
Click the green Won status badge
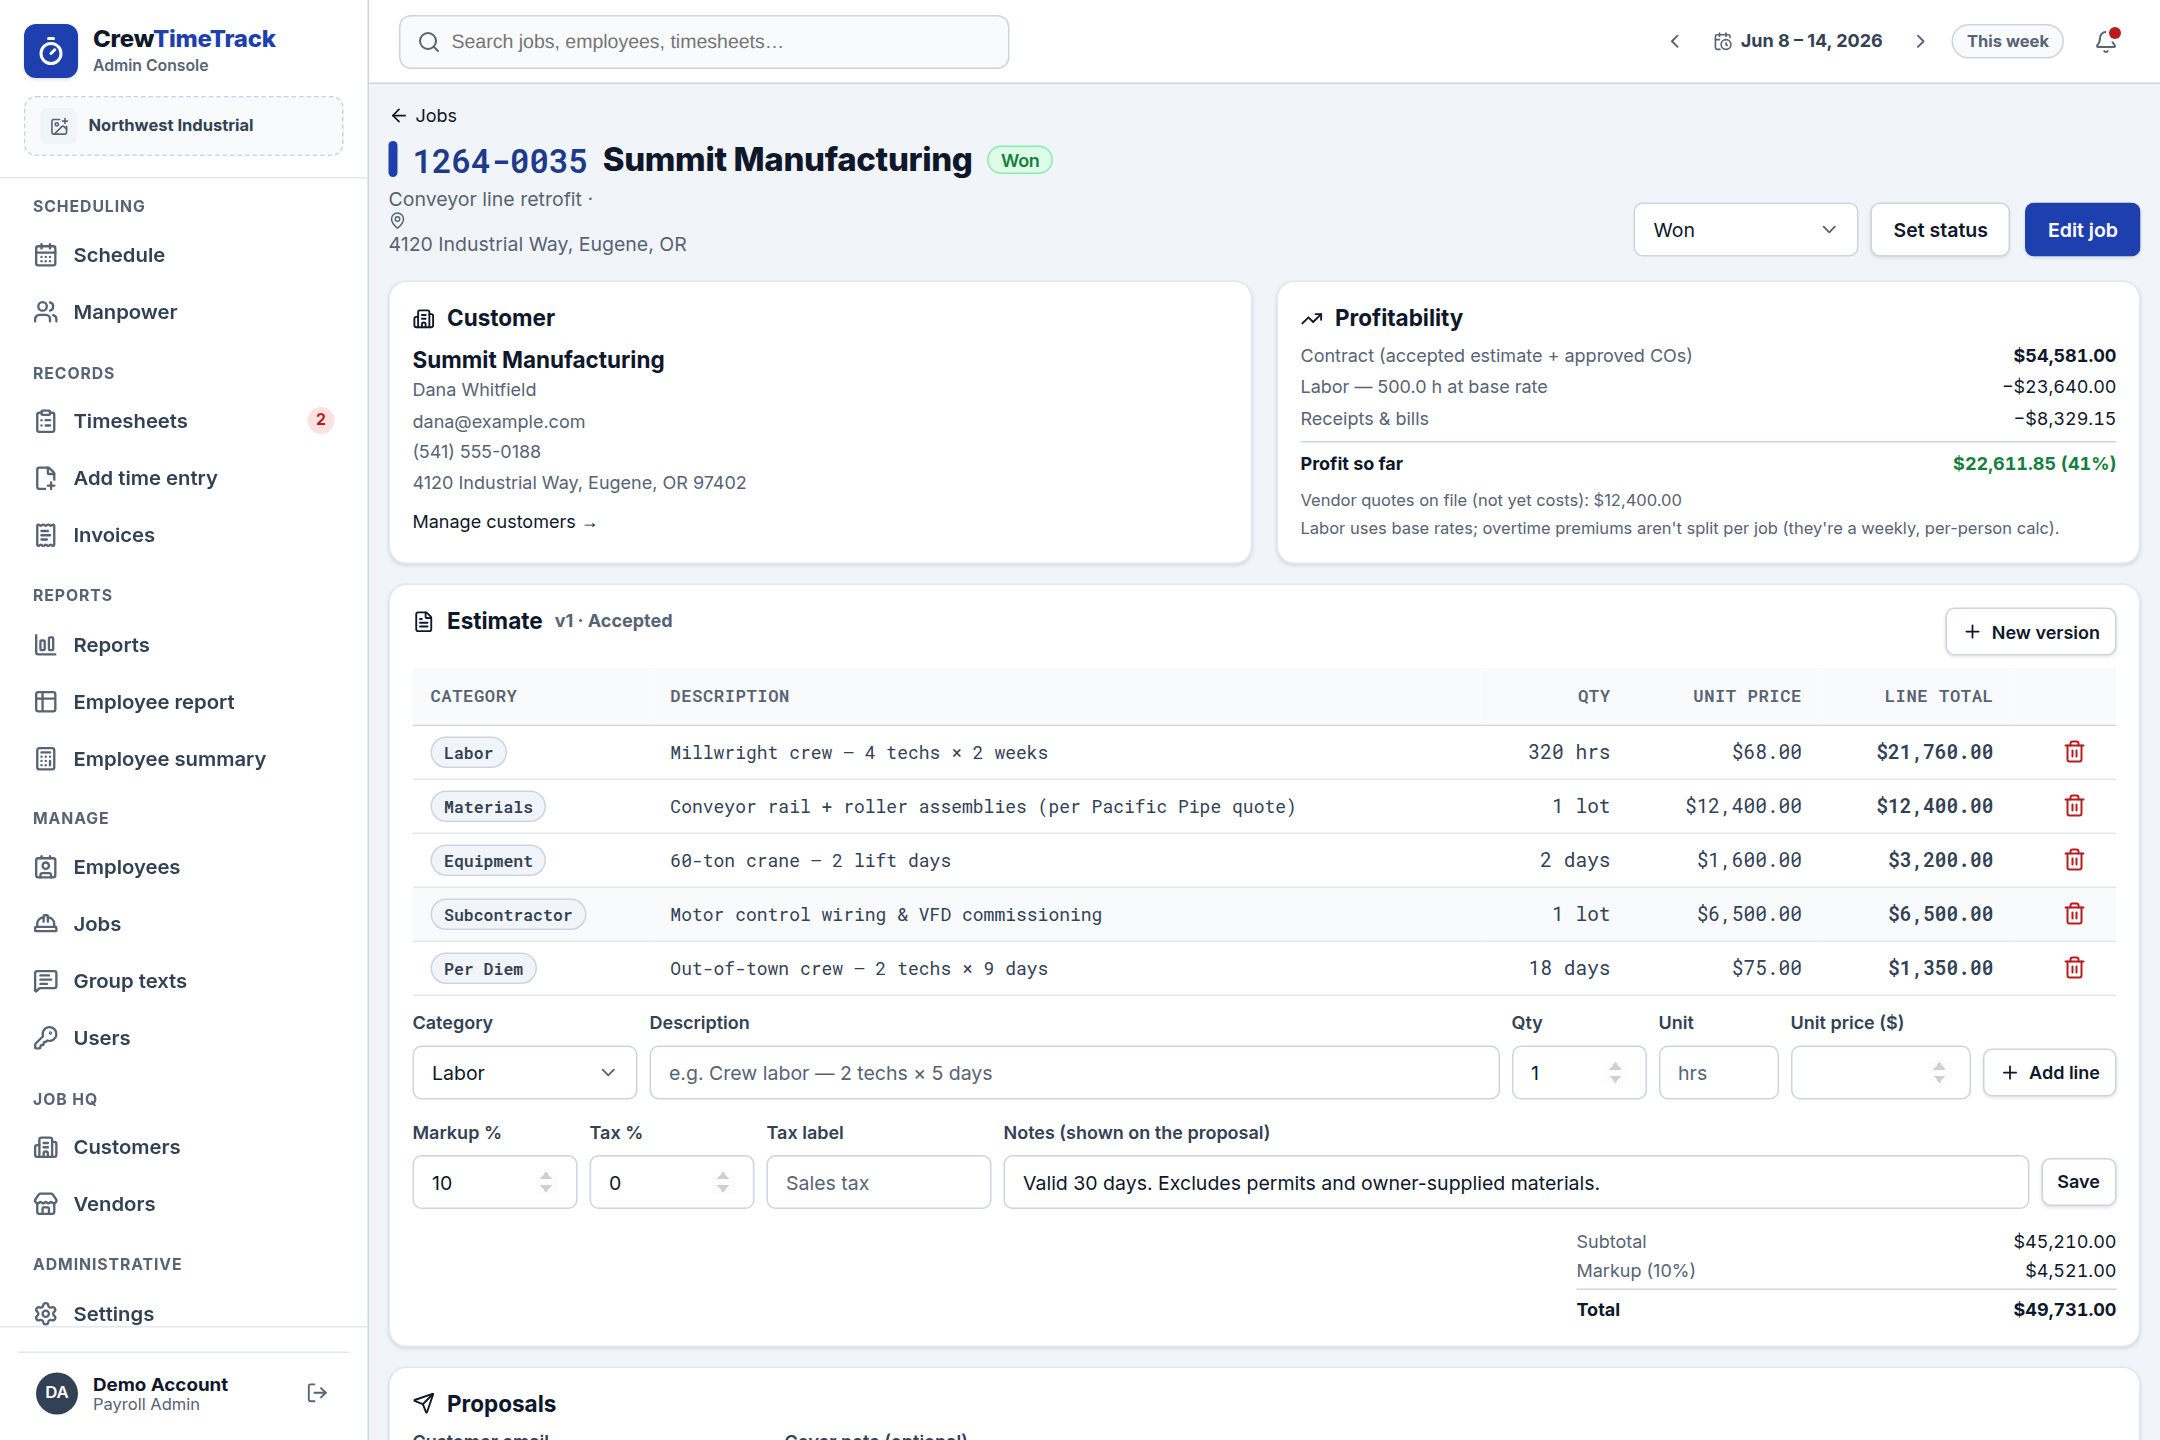1020,161
